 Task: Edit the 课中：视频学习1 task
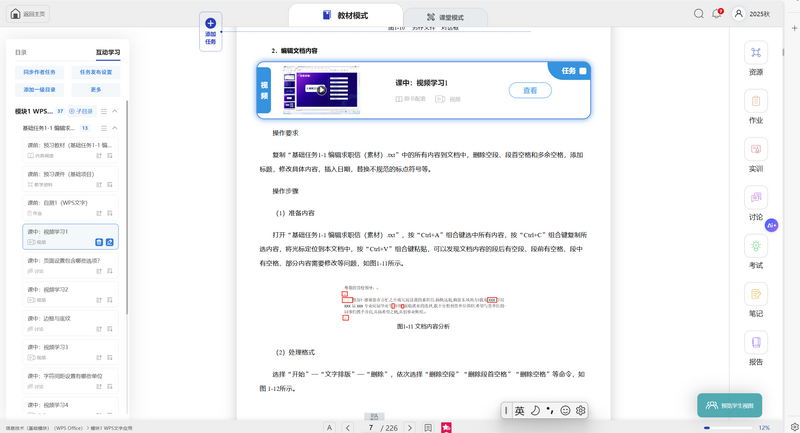(110, 242)
